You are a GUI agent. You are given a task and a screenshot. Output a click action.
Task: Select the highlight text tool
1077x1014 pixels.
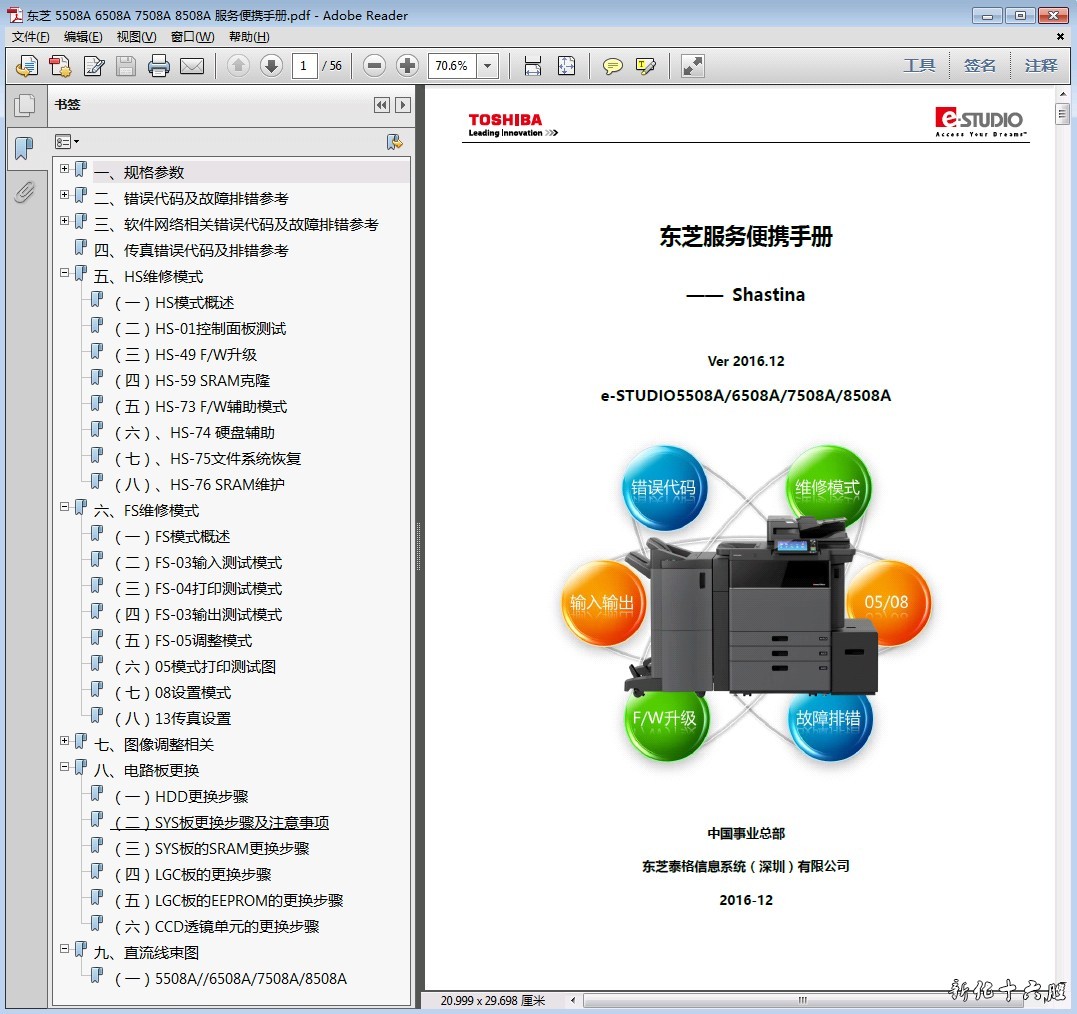pos(646,66)
